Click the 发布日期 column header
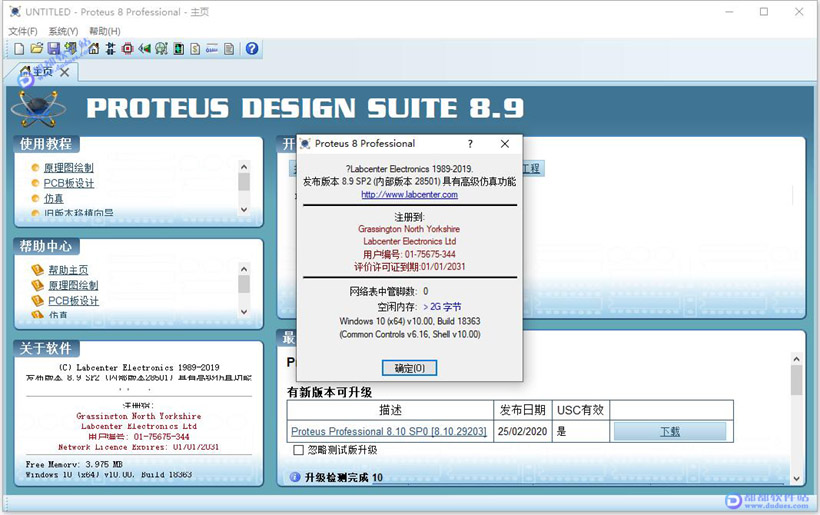 [523, 410]
